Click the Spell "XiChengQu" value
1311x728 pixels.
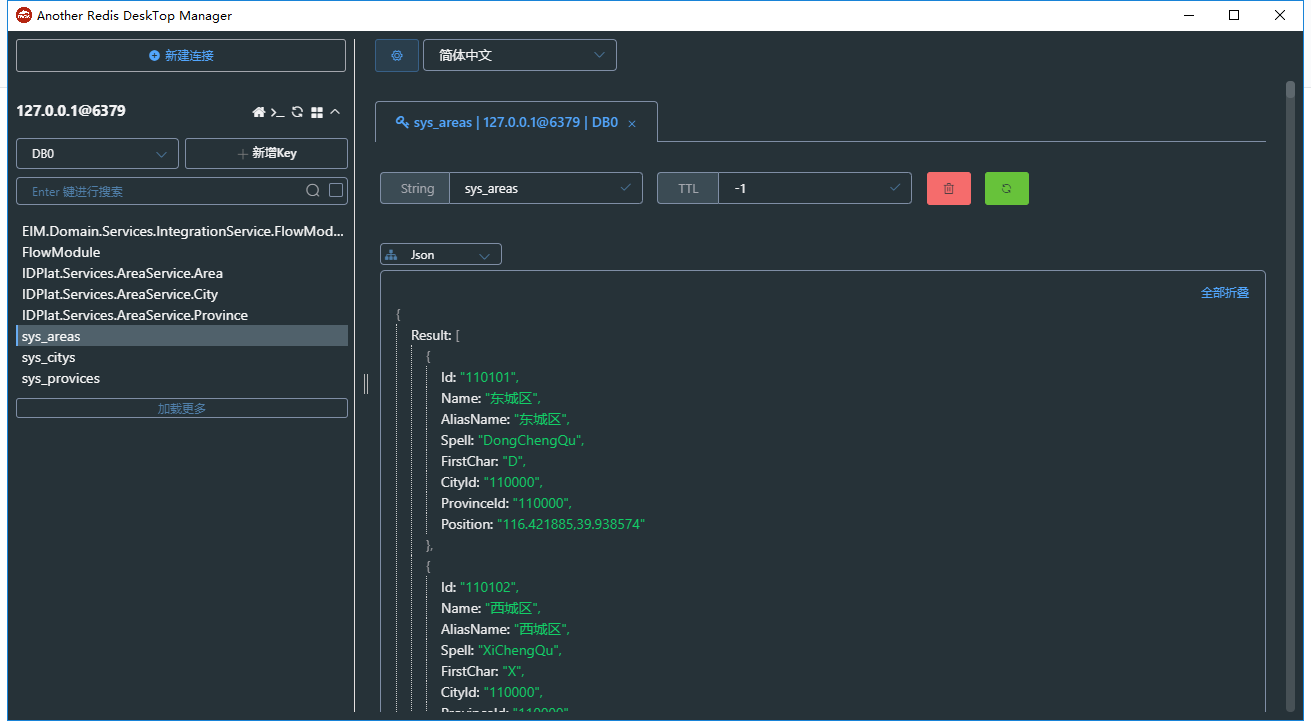click(520, 650)
